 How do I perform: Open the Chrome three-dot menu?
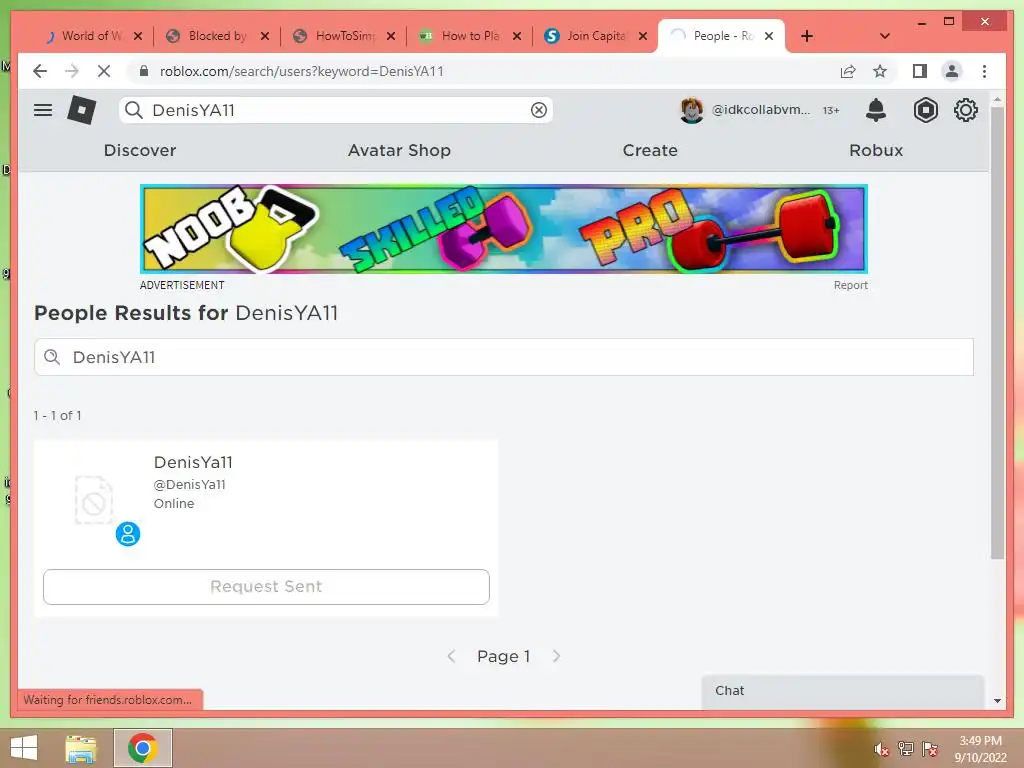click(984, 71)
